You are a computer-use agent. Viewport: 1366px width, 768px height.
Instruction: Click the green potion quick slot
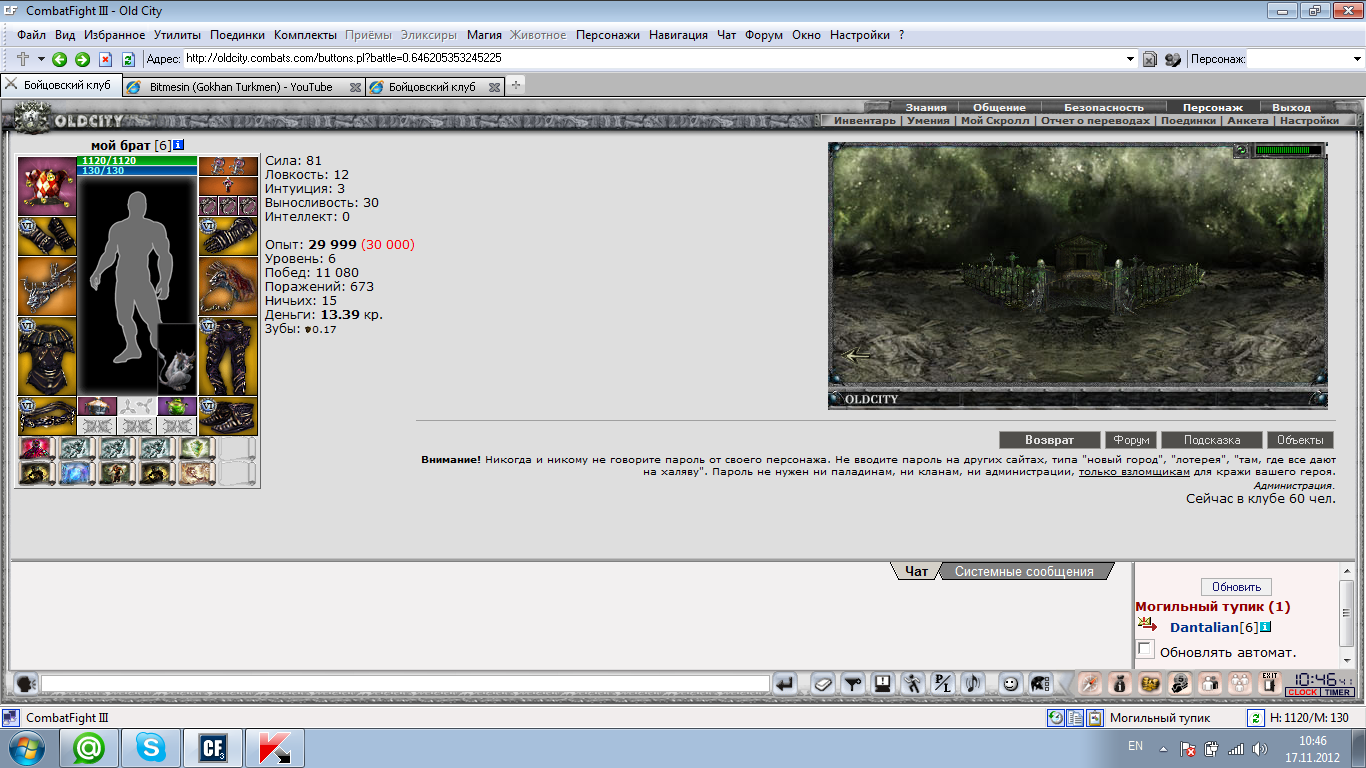(176, 406)
